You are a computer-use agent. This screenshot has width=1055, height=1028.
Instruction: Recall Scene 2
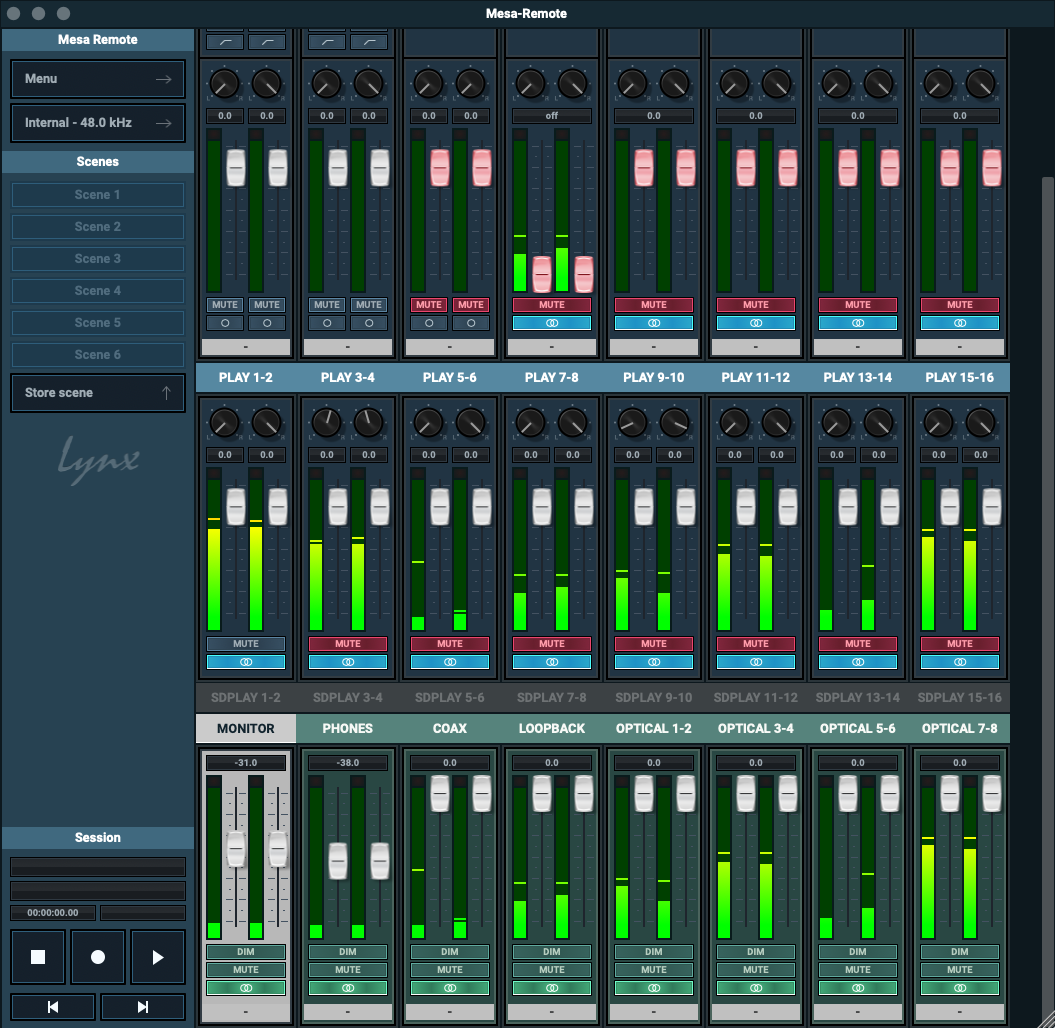[98, 227]
